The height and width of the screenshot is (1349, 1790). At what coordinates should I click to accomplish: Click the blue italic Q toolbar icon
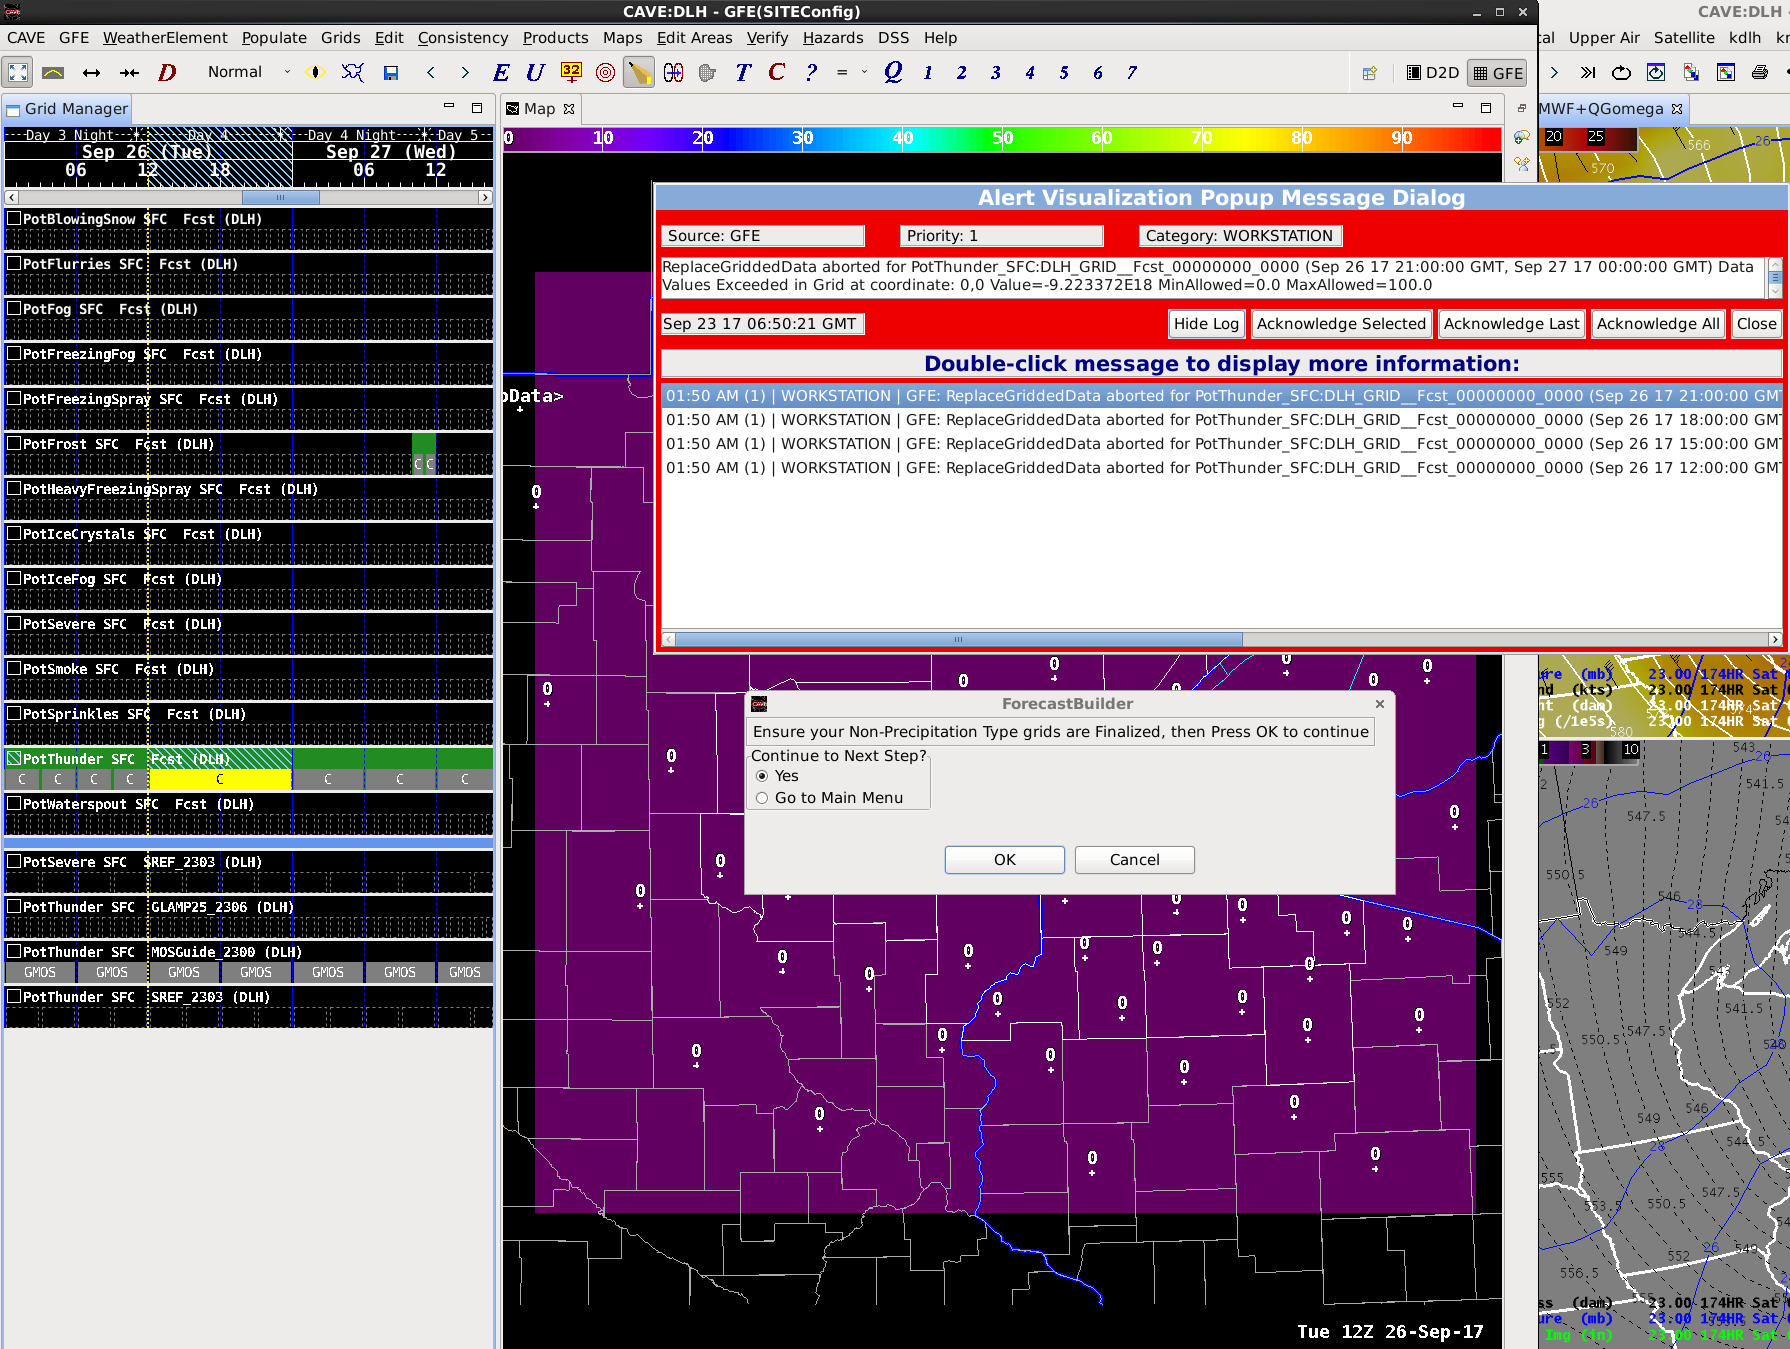(x=893, y=73)
